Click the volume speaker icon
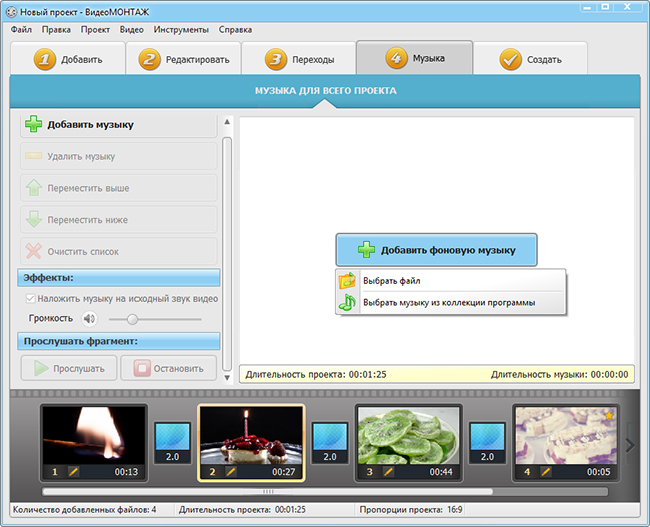The image size is (650, 527). pos(89,318)
